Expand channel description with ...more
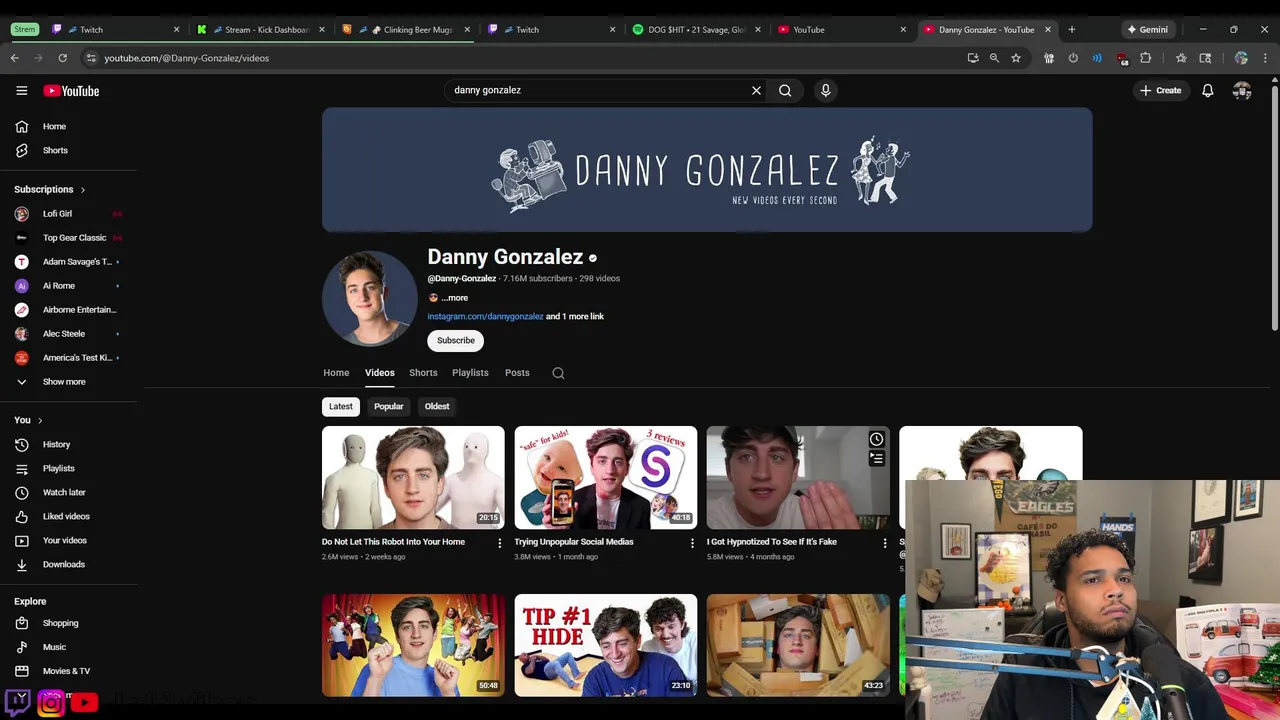Viewport: 1280px width, 720px height. point(455,298)
